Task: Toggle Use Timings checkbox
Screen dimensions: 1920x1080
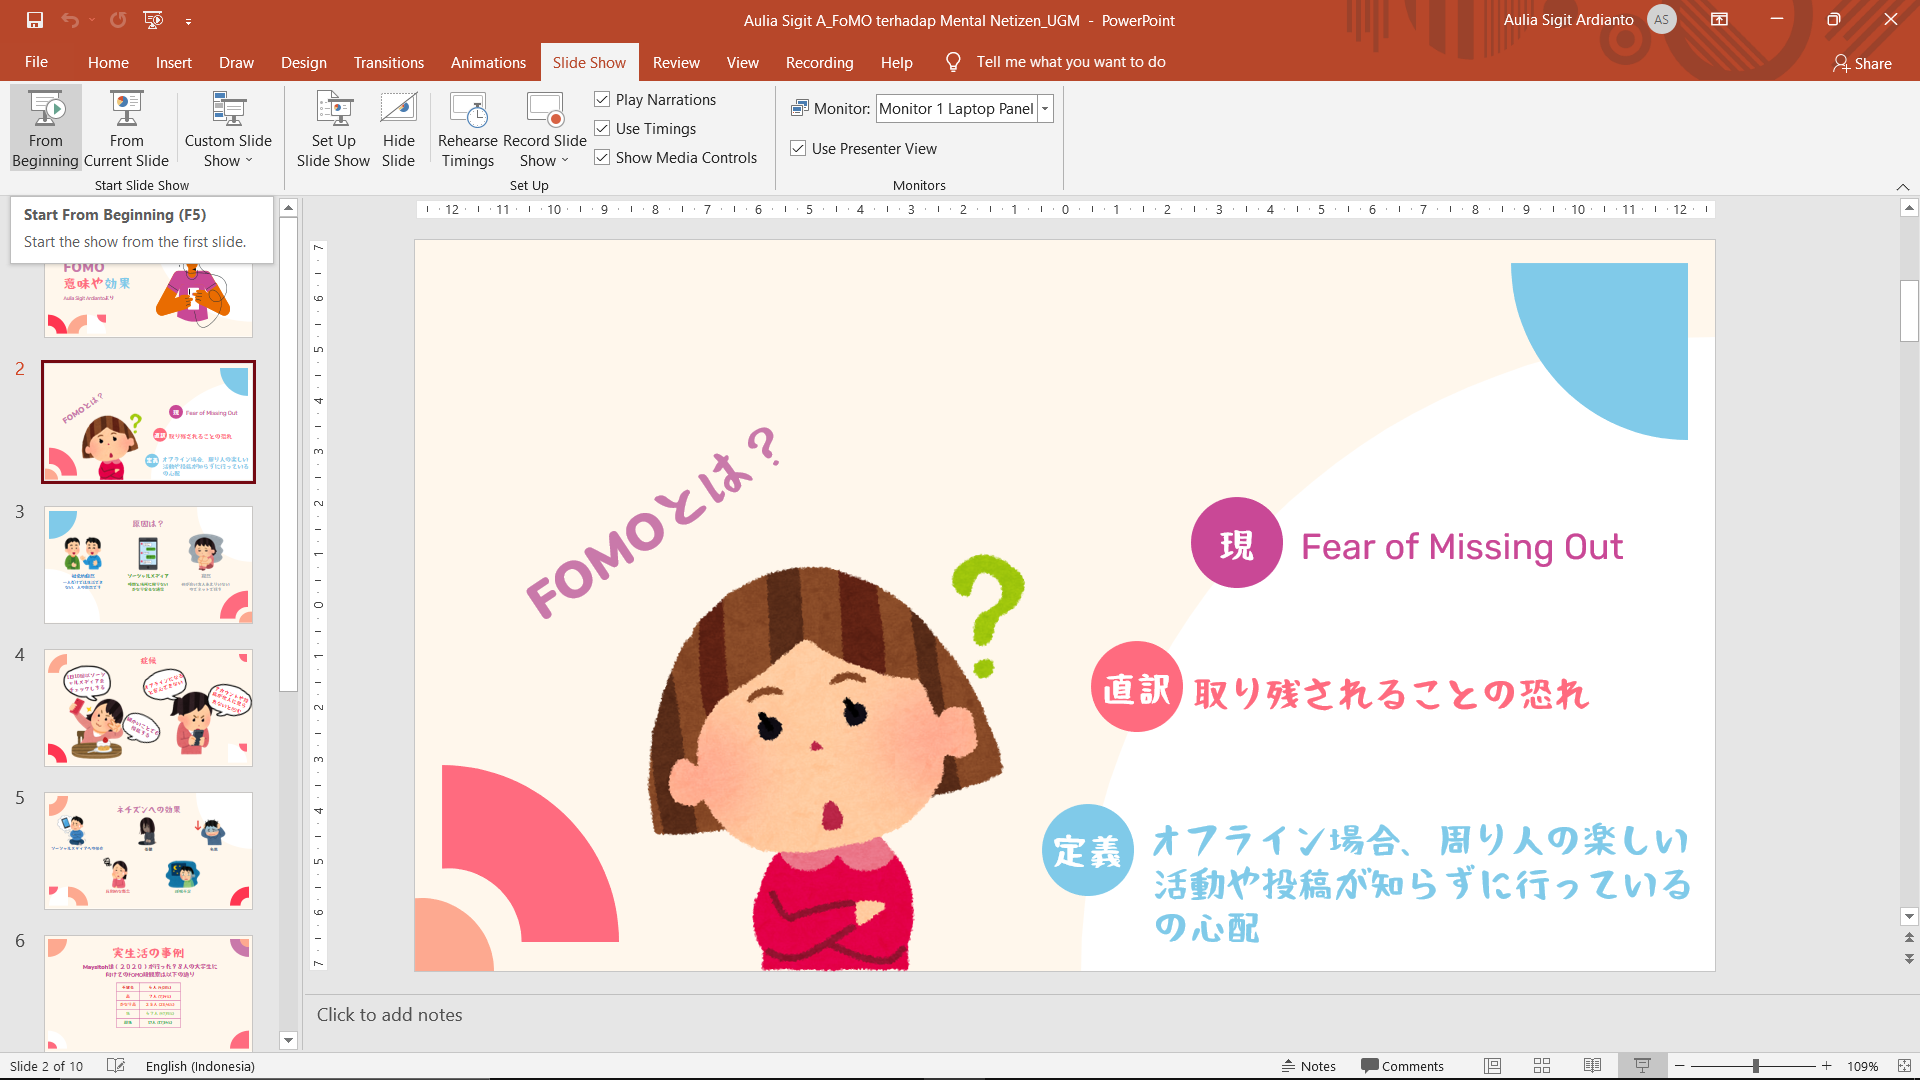Action: coord(602,128)
